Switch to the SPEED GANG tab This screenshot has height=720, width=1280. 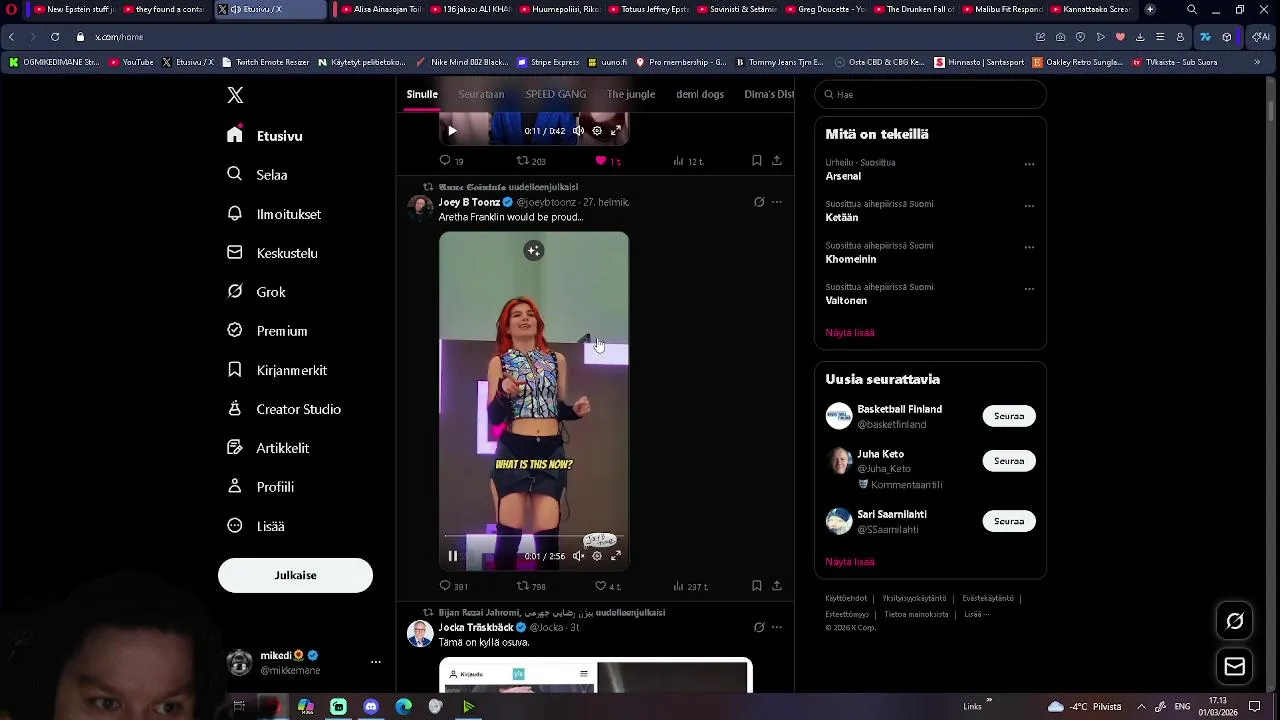[556, 94]
